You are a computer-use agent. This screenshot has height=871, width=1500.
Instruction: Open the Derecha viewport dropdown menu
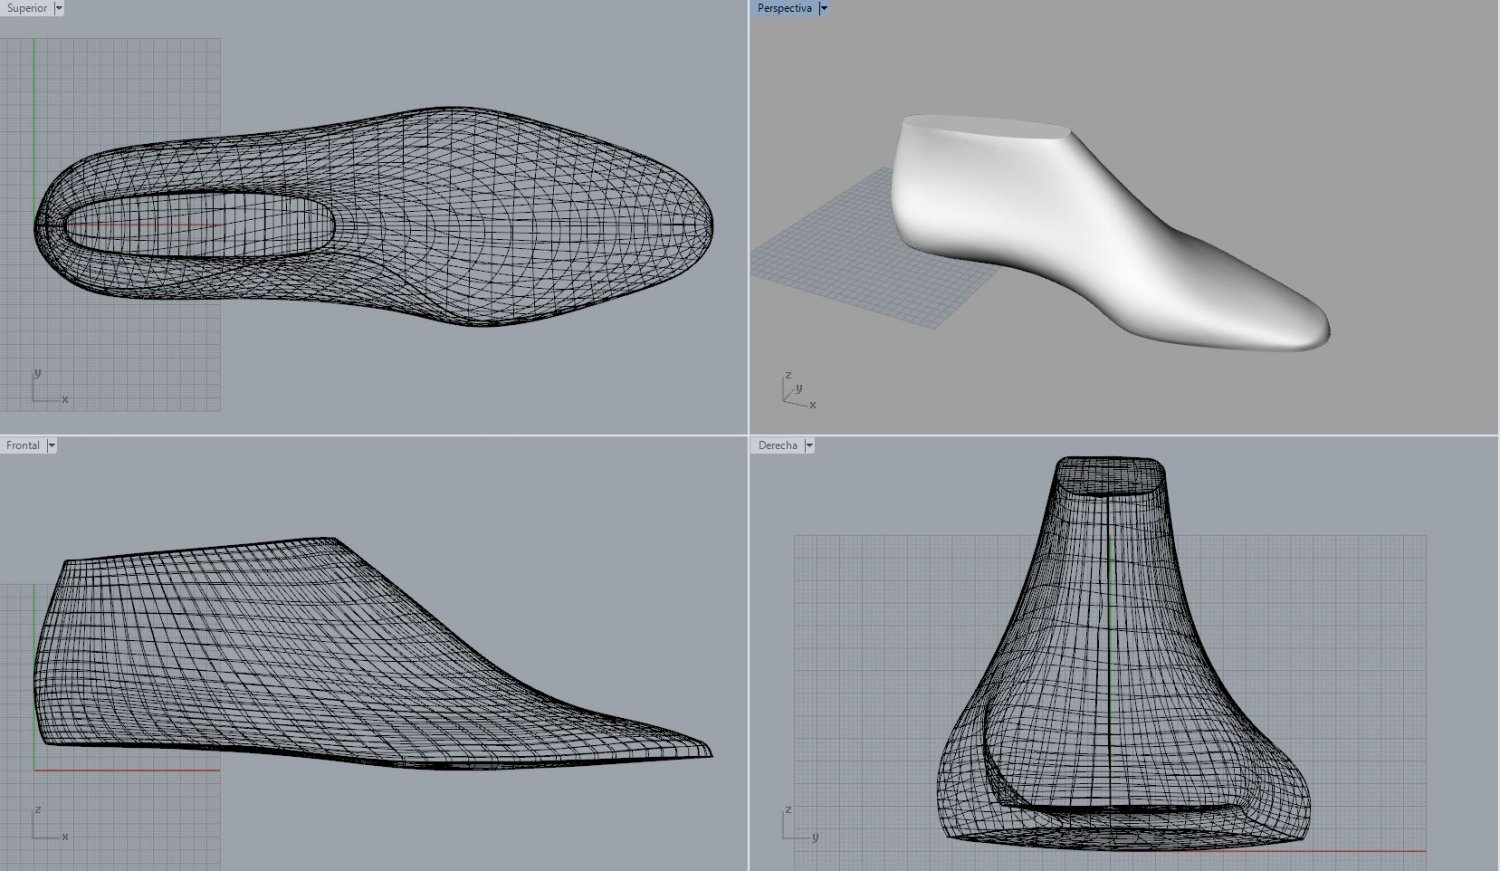[x=810, y=445]
